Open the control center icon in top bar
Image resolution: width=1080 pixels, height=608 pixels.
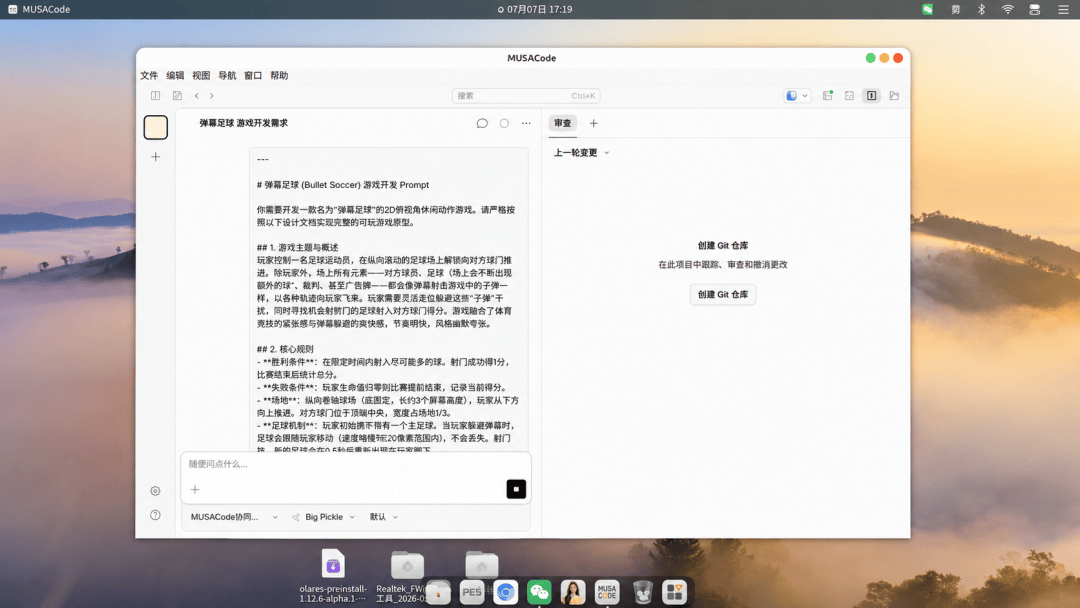coord(1035,10)
